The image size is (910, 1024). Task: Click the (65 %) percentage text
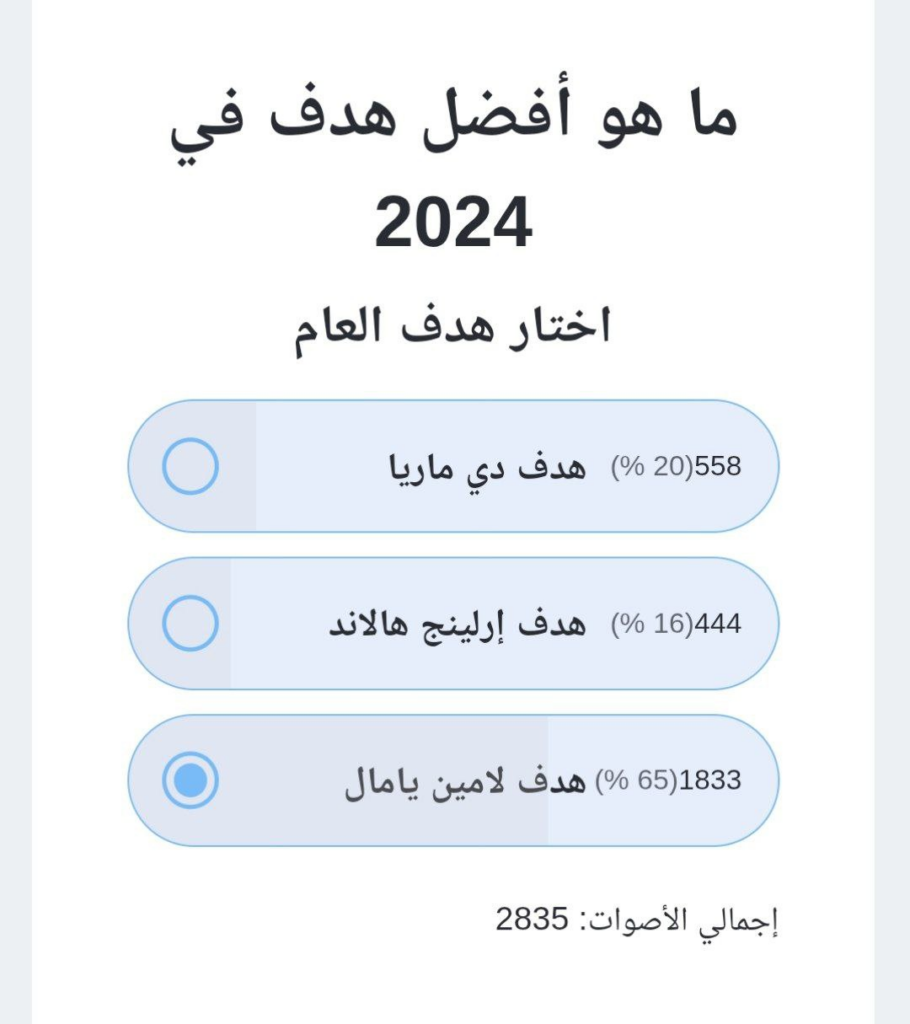(637, 781)
